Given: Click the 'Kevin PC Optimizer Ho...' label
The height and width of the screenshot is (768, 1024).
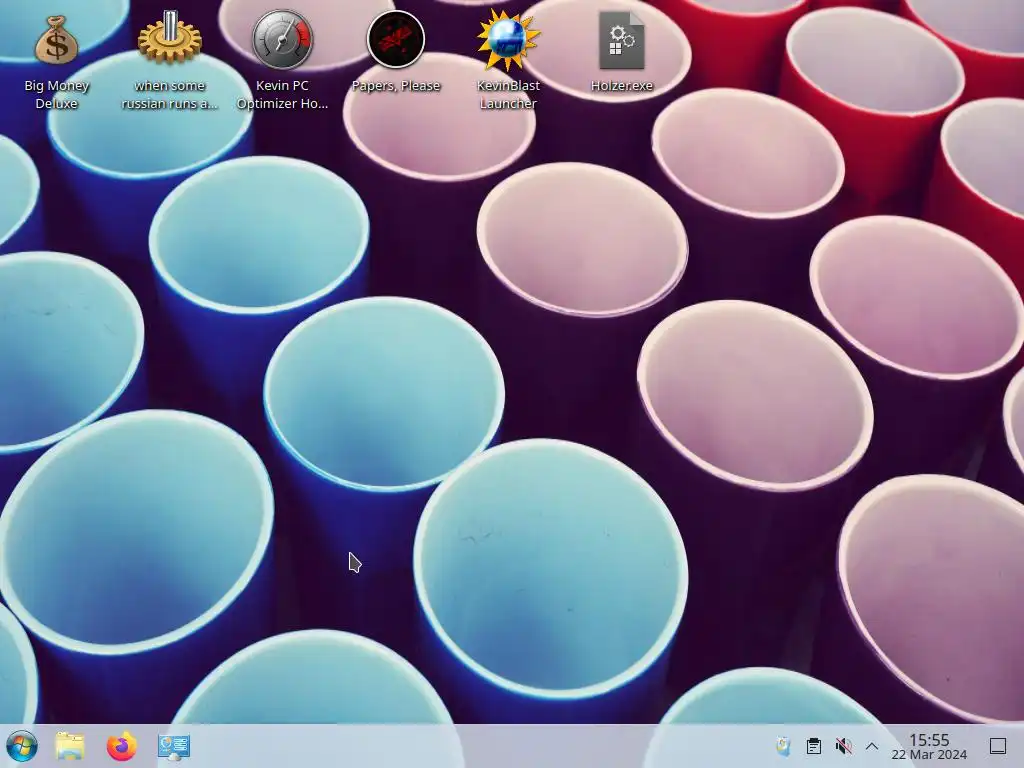Looking at the screenshot, I should (282, 94).
